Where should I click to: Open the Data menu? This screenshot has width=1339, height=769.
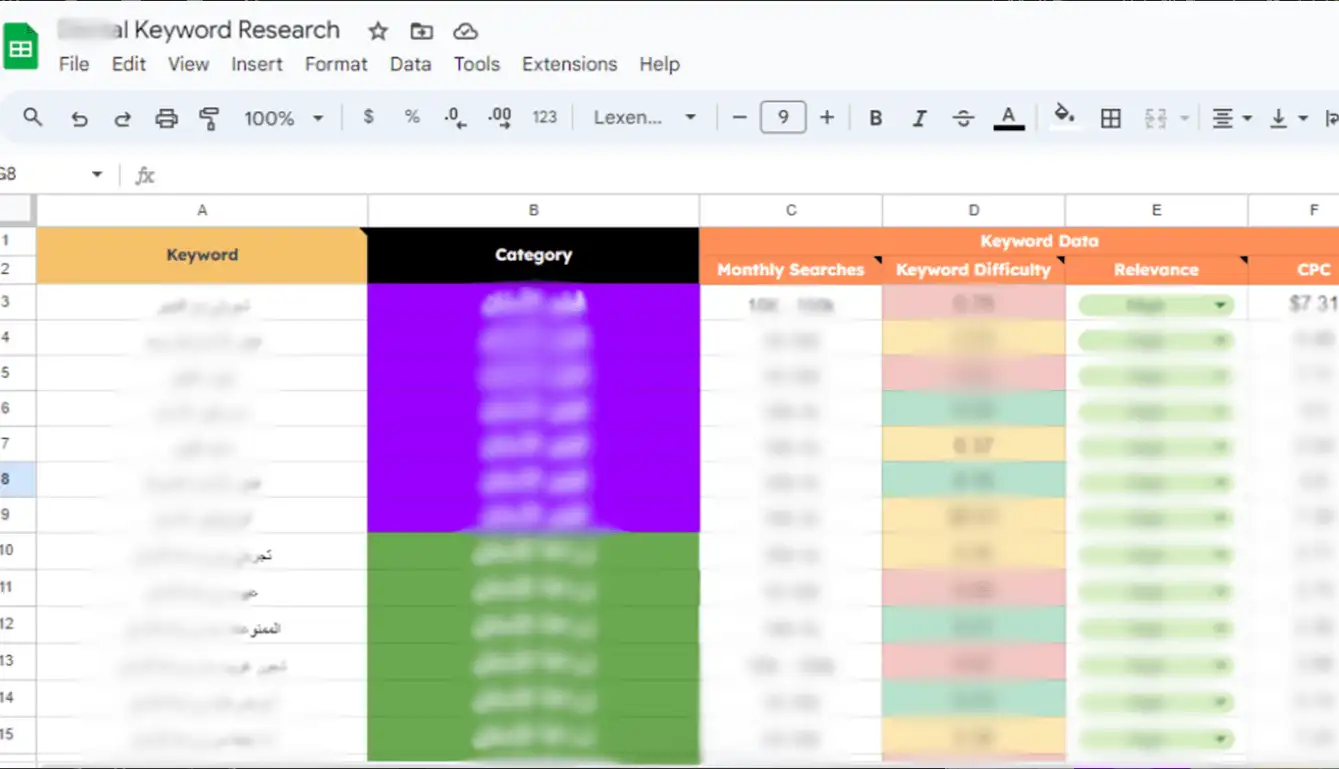point(411,64)
